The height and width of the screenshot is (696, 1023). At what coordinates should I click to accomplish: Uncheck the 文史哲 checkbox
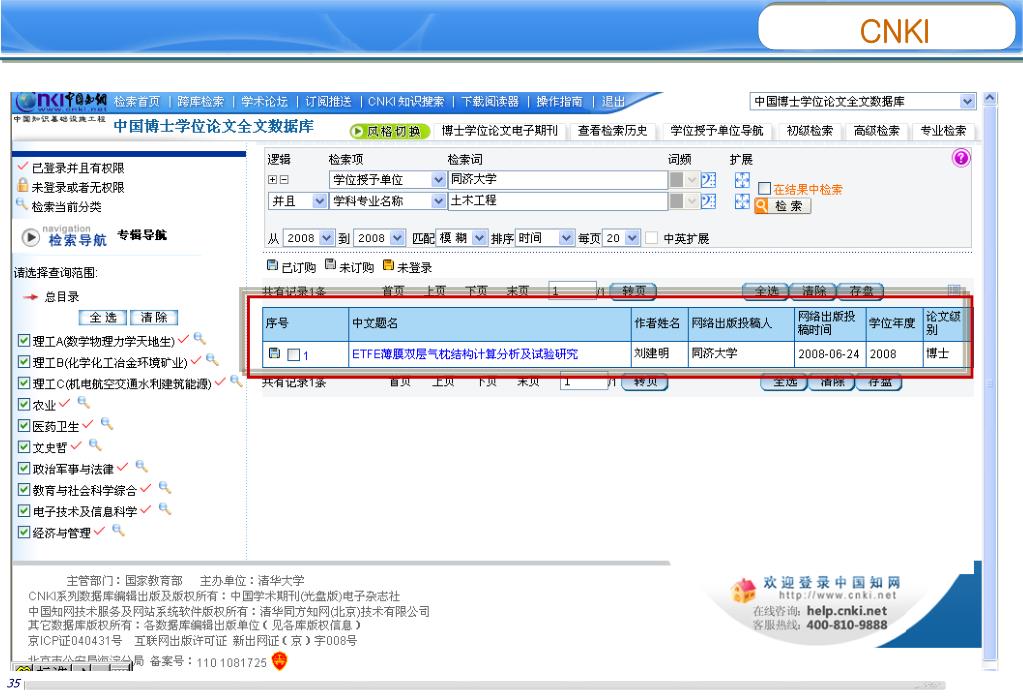tap(23, 447)
